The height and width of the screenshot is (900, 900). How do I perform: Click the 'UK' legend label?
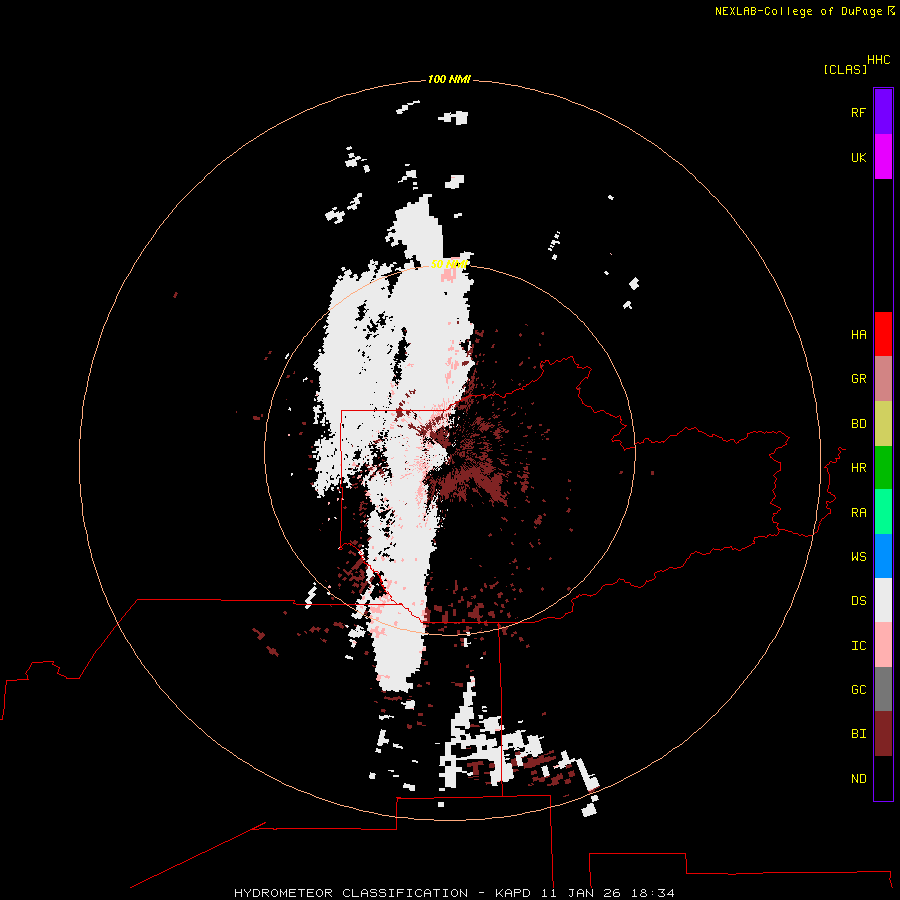coord(858,157)
